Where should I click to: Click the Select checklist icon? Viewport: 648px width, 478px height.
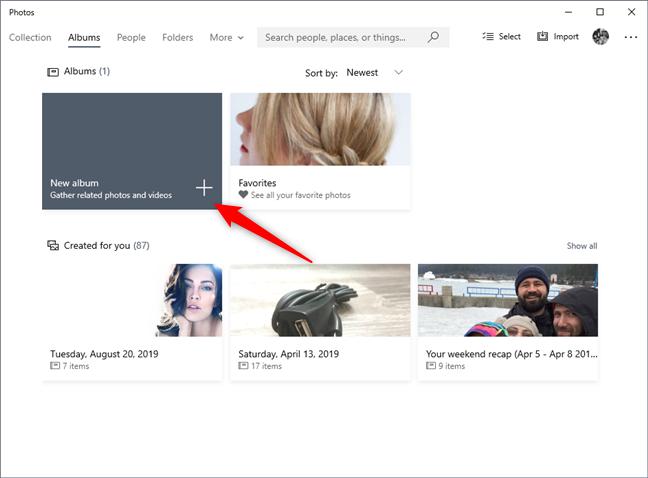point(488,36)
